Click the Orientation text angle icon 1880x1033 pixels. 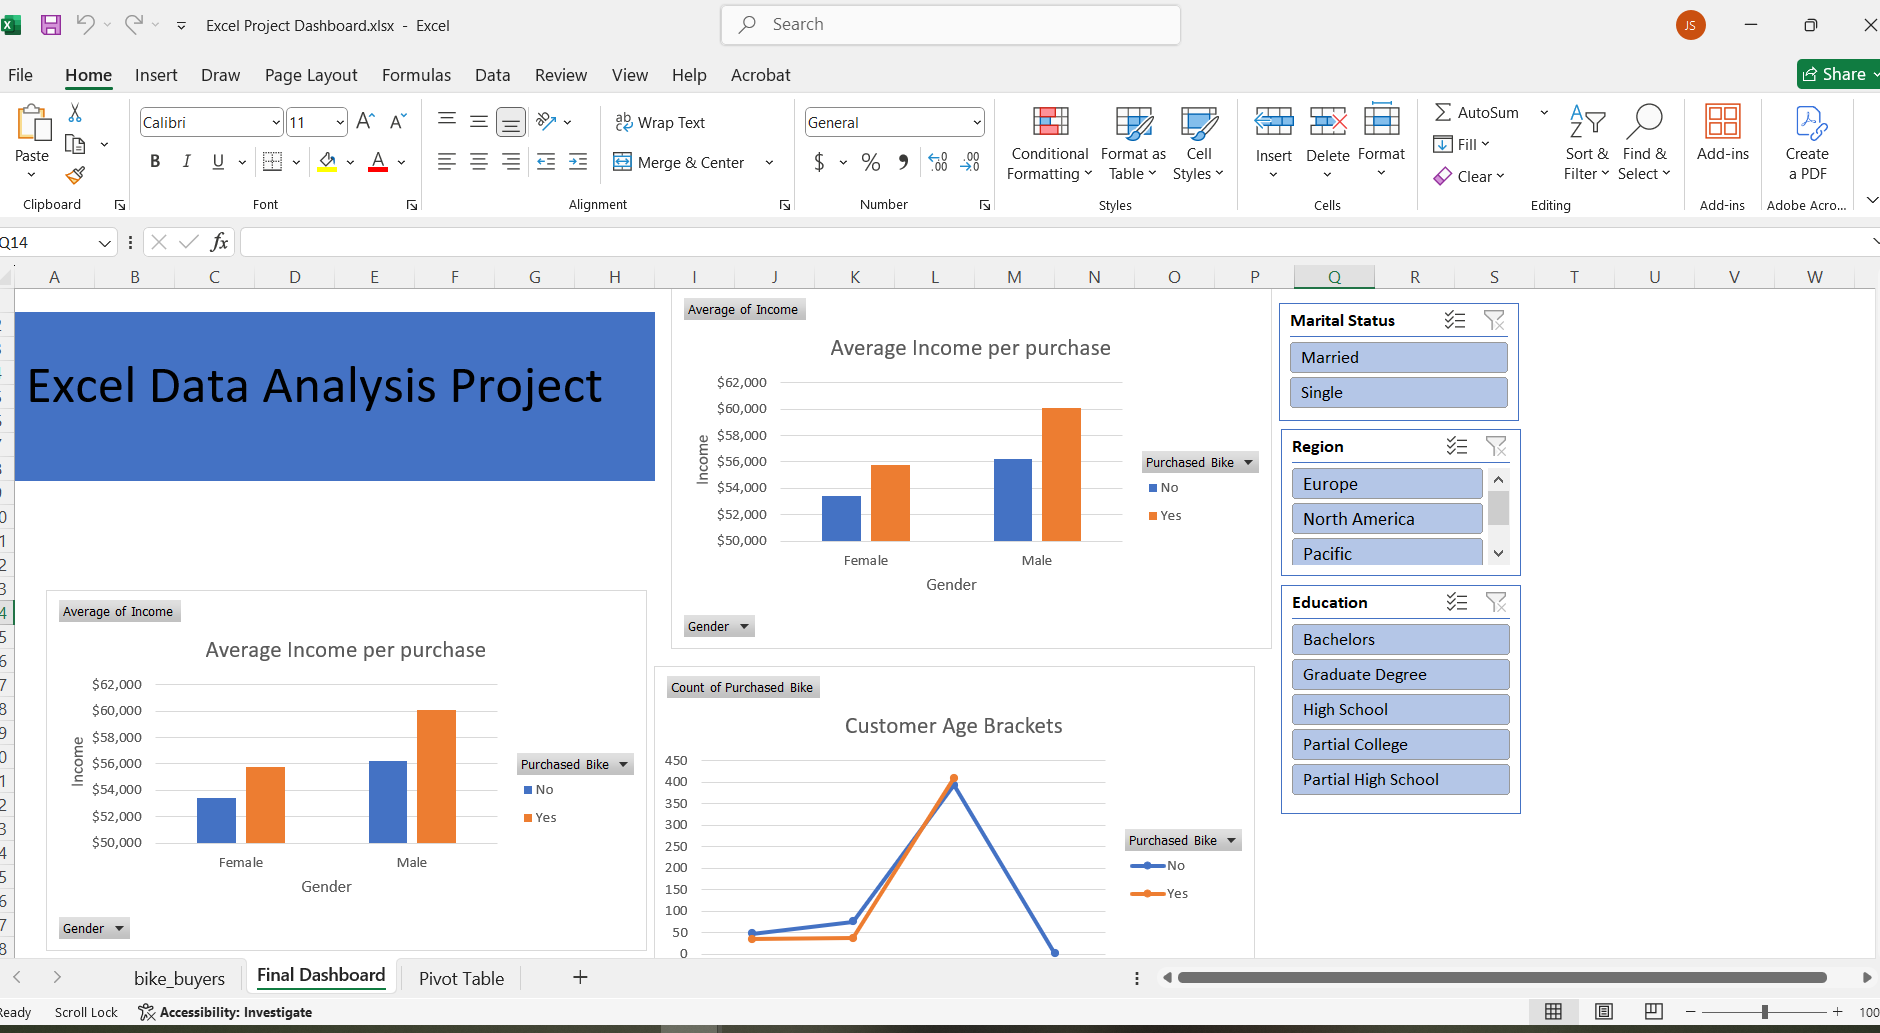pyautogui.click(x=547, y=122)
